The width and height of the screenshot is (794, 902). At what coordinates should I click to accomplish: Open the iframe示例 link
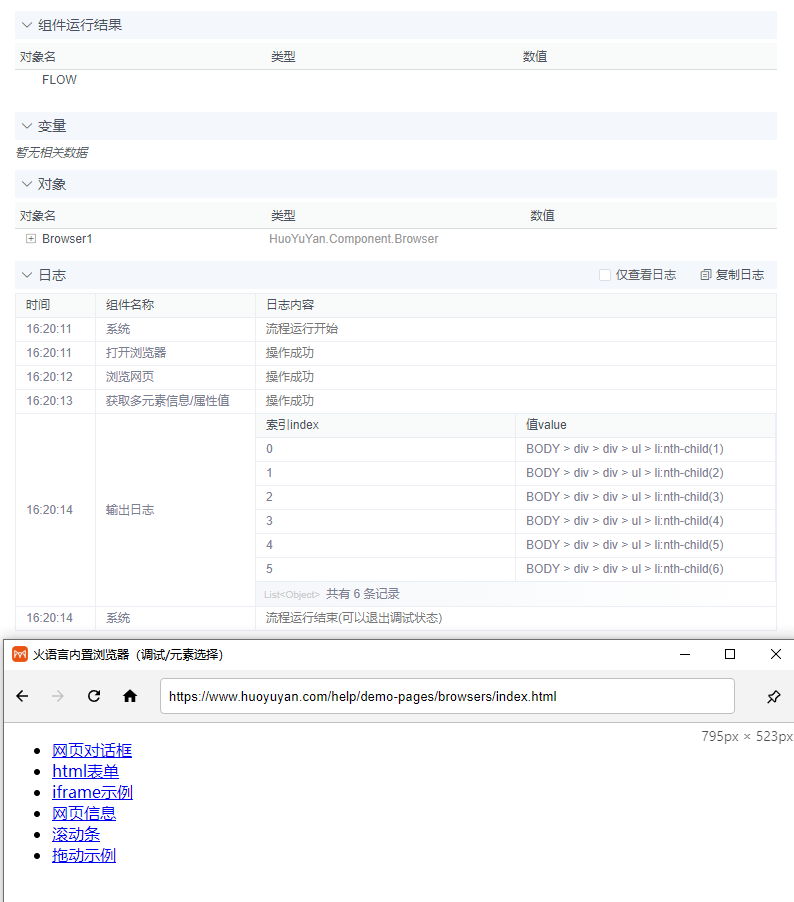(93, 792)
